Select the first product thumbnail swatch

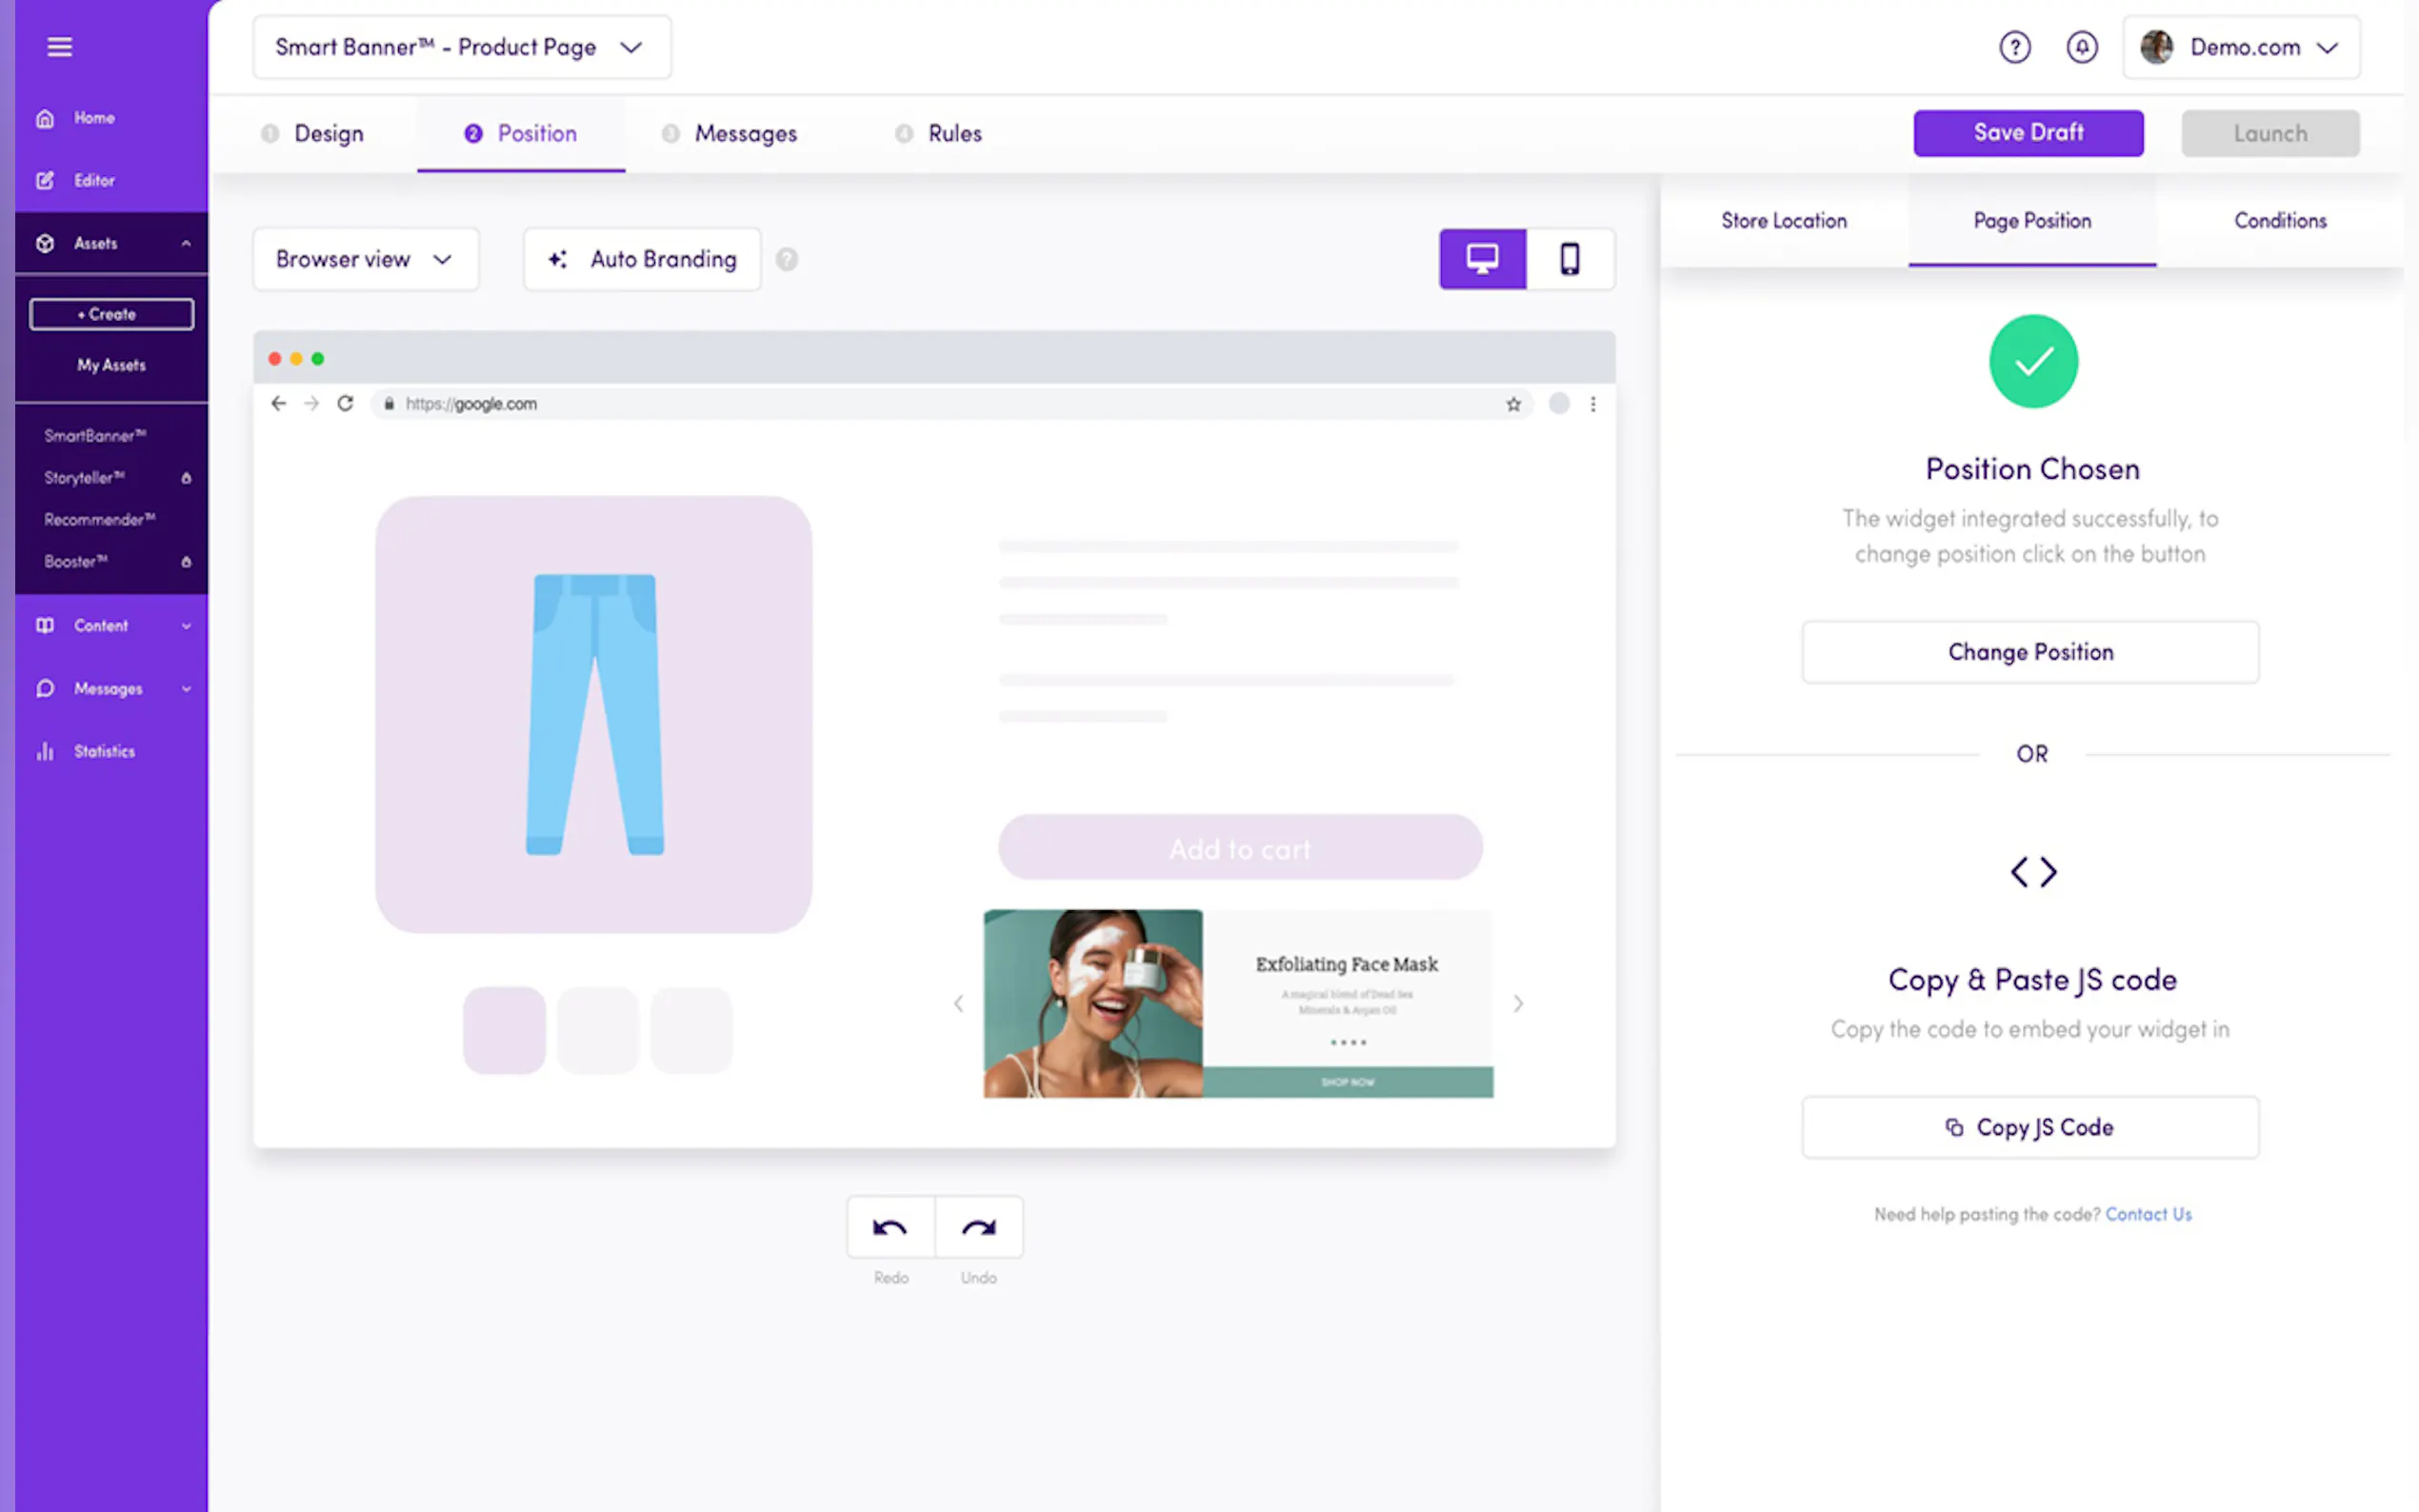pyautogui.click(x=504, y=1030)
